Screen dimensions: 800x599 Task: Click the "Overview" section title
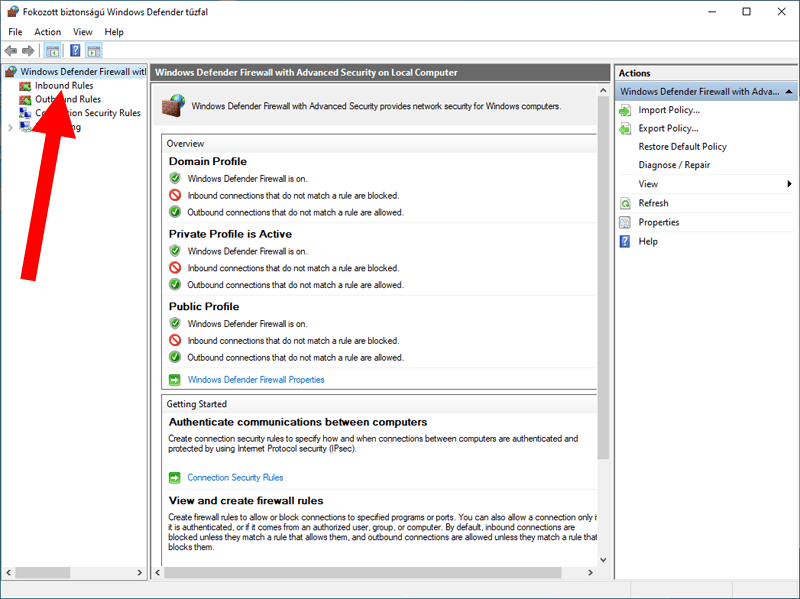click(185, 144)
